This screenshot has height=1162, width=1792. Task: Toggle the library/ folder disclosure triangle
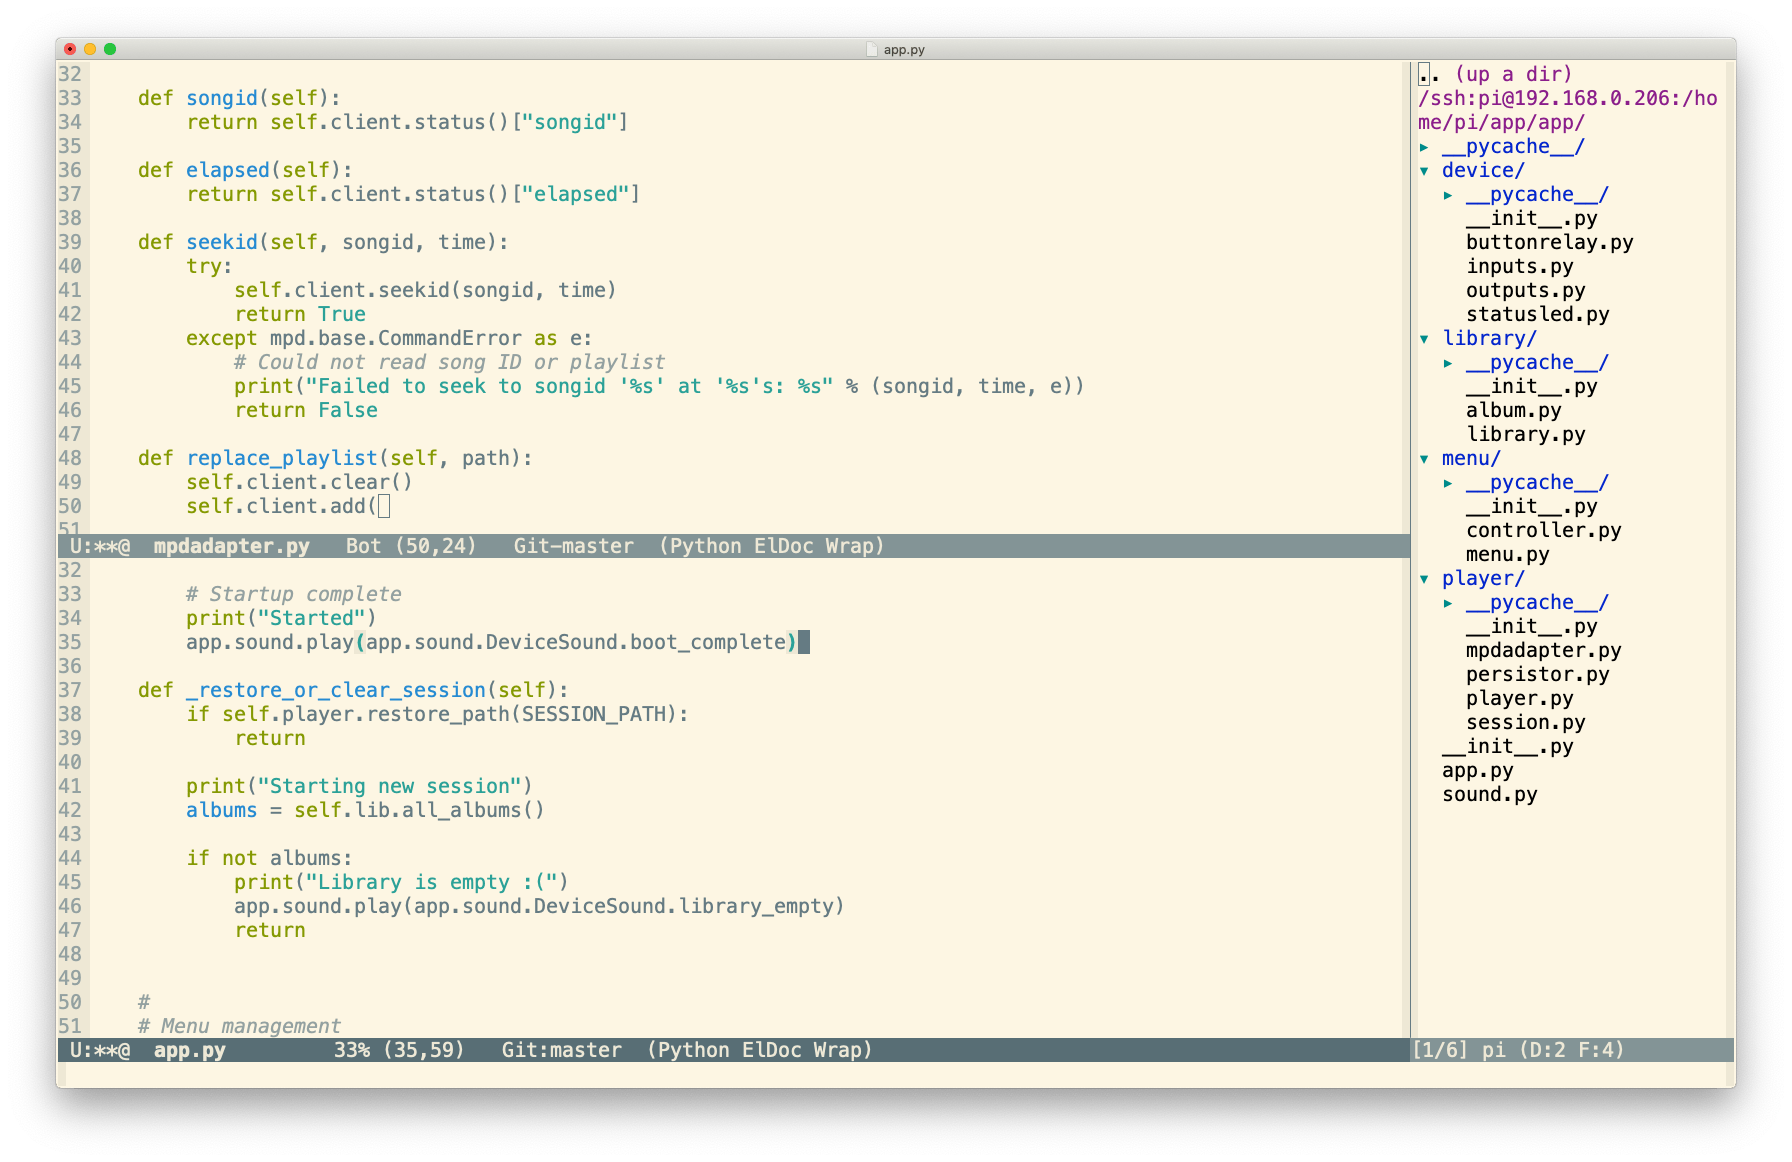[1424, 338]
